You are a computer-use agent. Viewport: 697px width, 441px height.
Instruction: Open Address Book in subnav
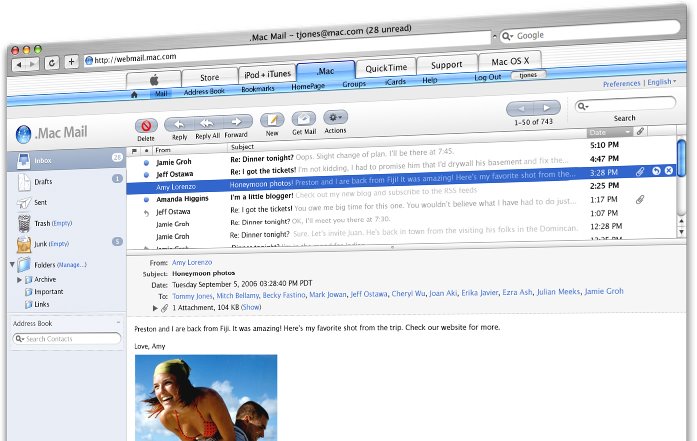204,92
